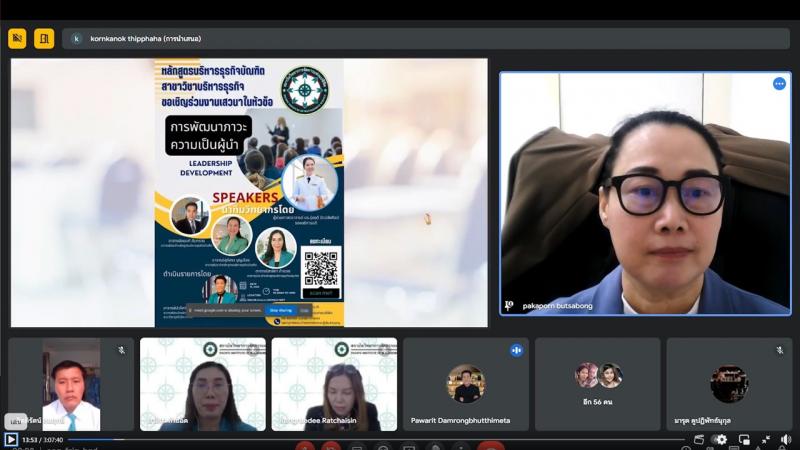This screenshot has width=800, height=450.
Task: Select the kornkanok thipphaha presenter name bar
Action: (x=426, y=39)
